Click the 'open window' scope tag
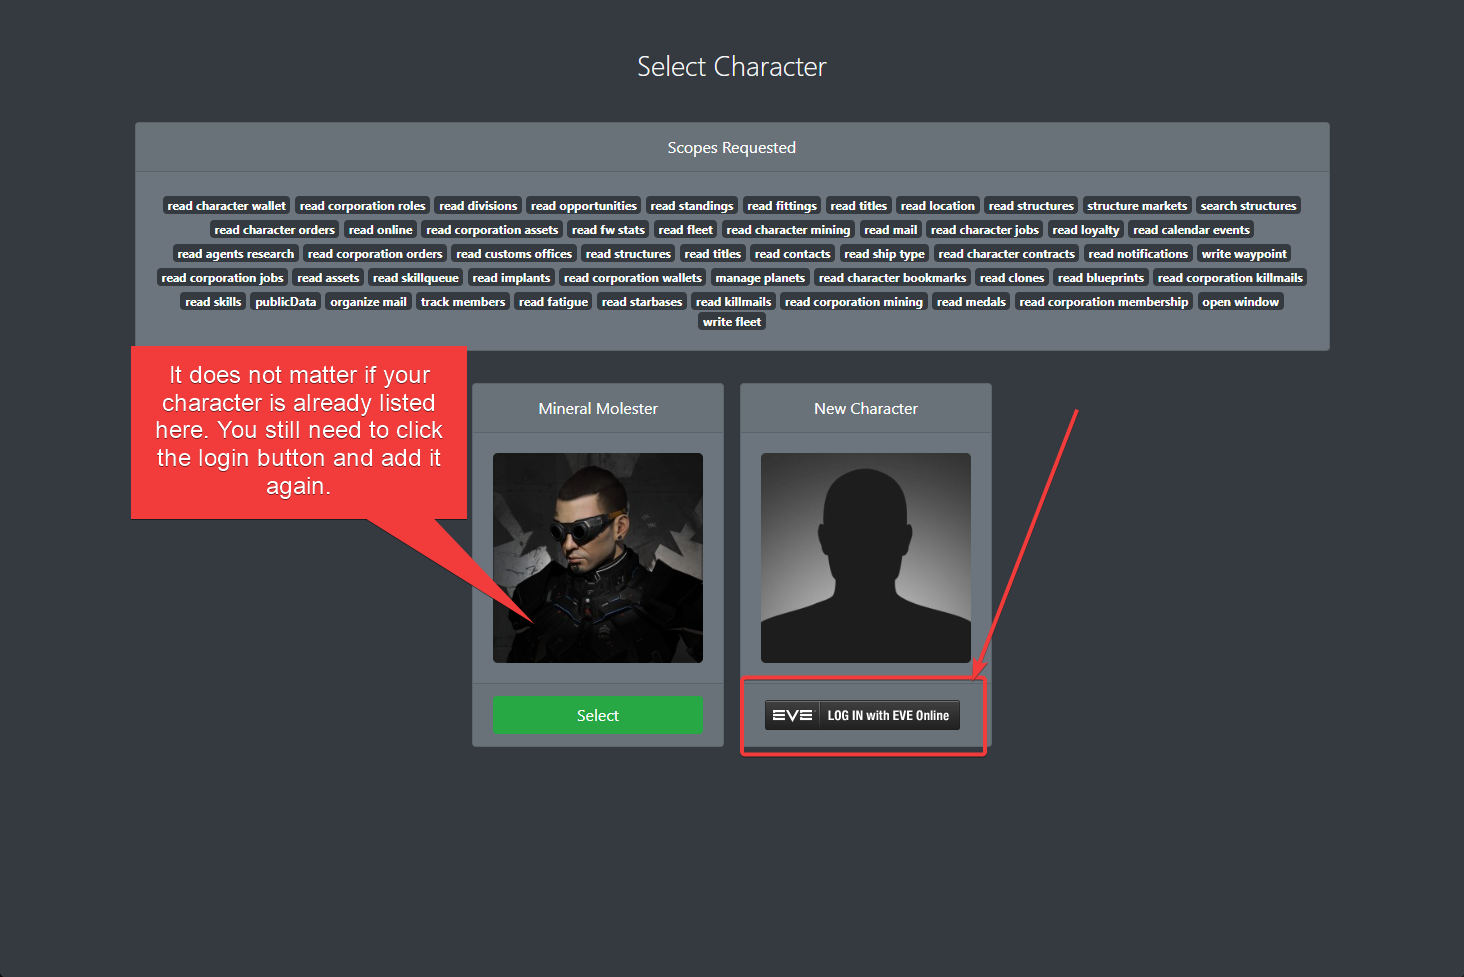 pos(1240,301)
